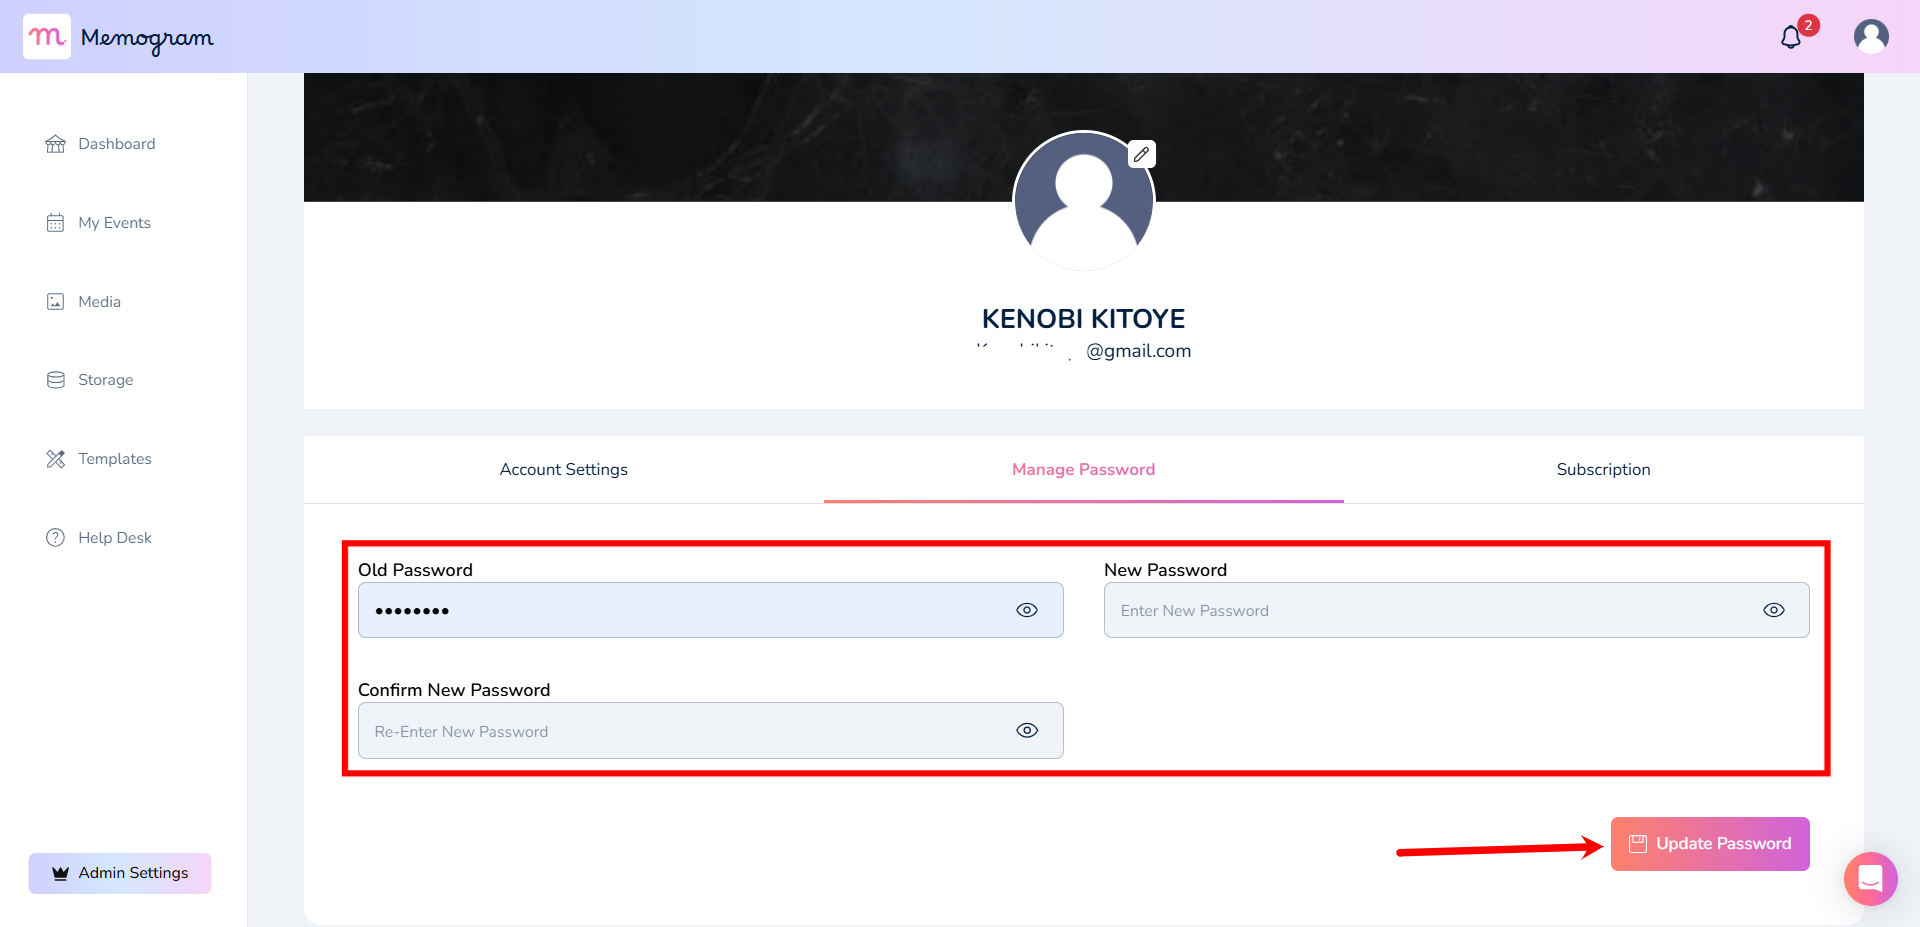Select the Manage Password tab
This screenshot has width=1920, height=927.
tap(1084, 470)
